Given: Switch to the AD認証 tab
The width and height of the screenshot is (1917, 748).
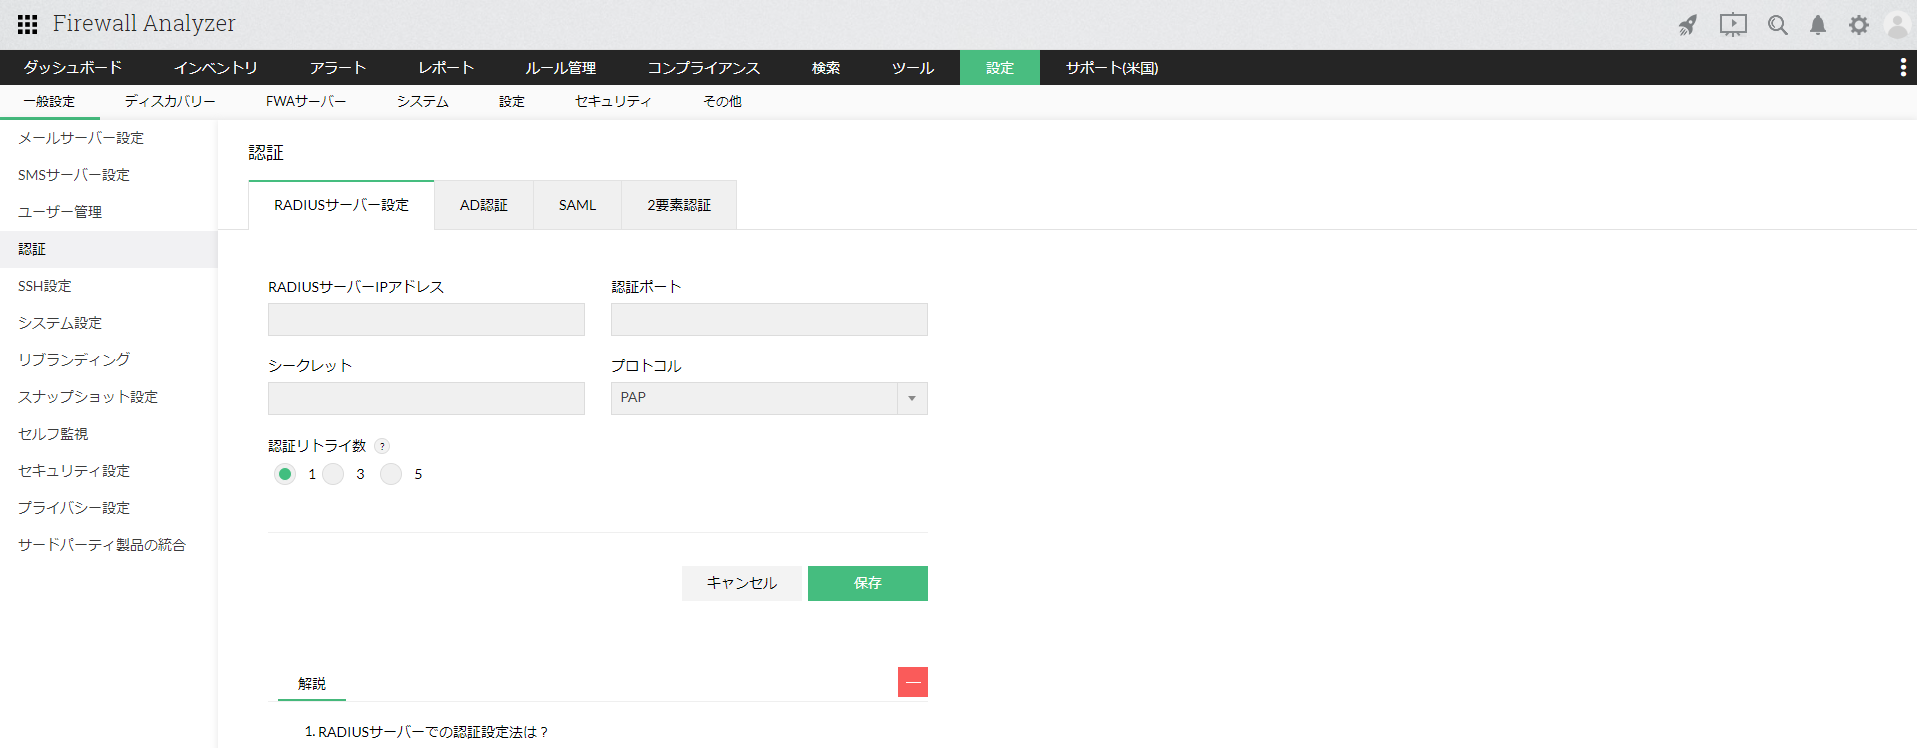Looking at the screenshot, I should click(483, 205).
